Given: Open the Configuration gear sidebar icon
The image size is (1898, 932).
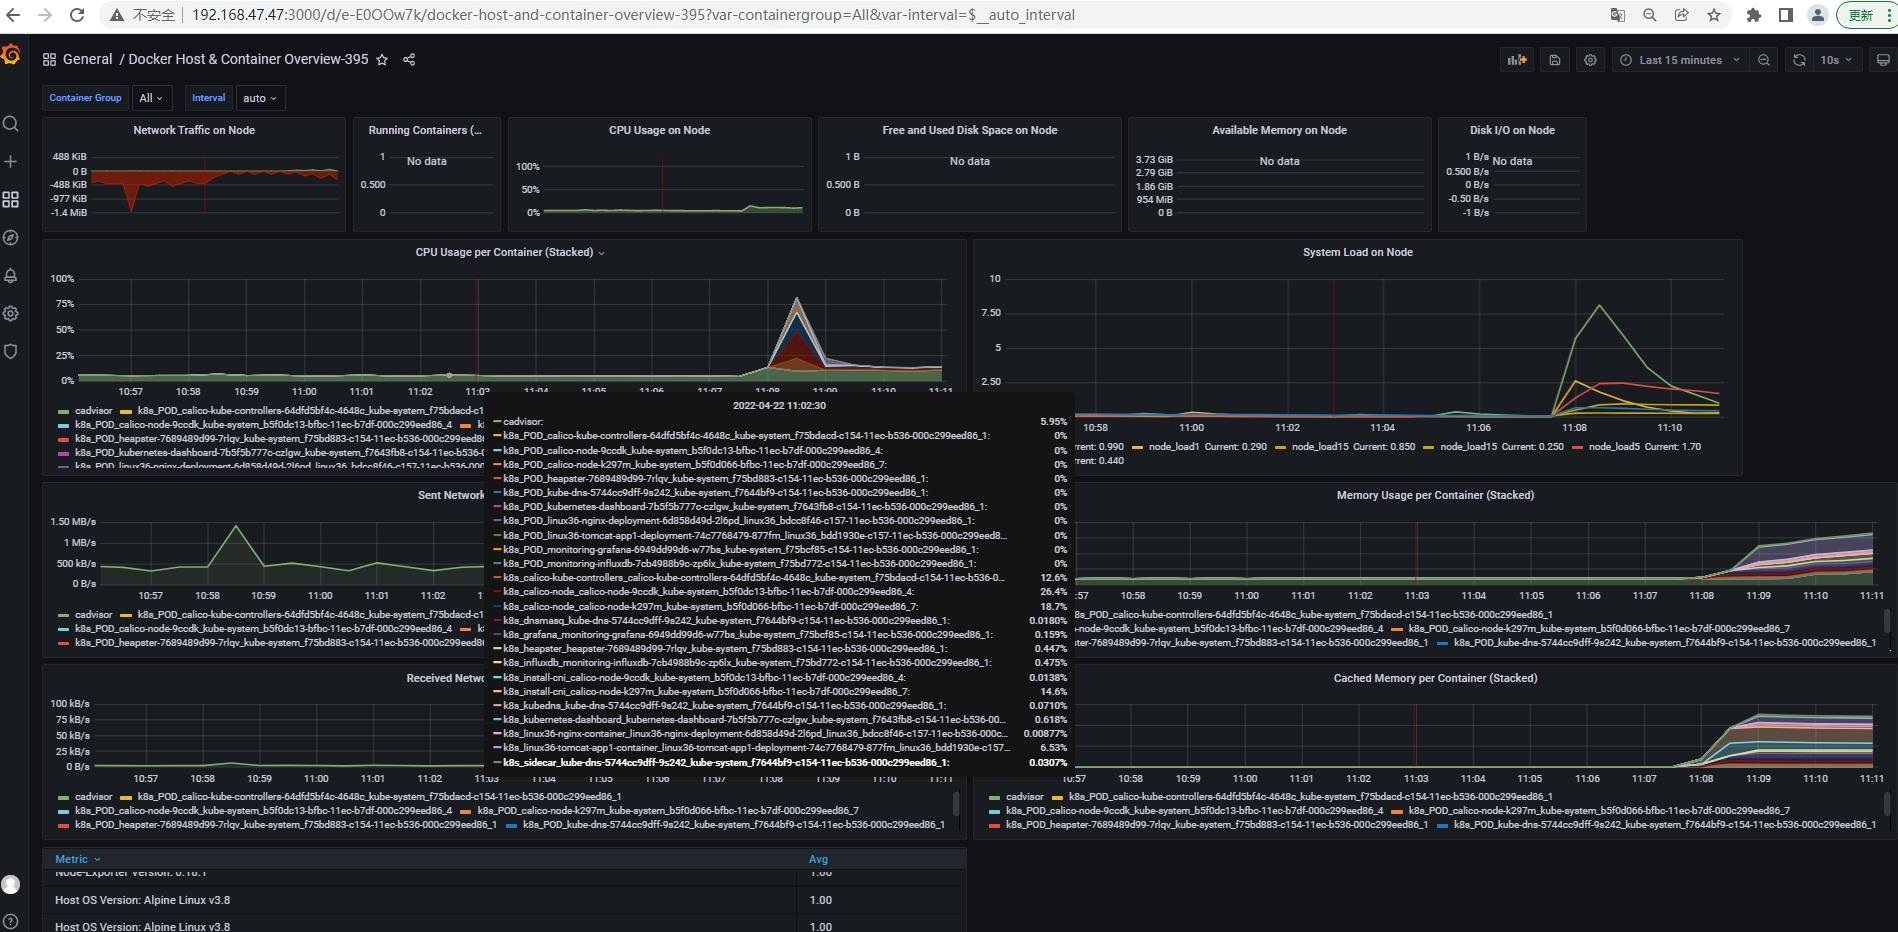Looking at the screenshot, I should pyautogui.click(x=11, y=314).
